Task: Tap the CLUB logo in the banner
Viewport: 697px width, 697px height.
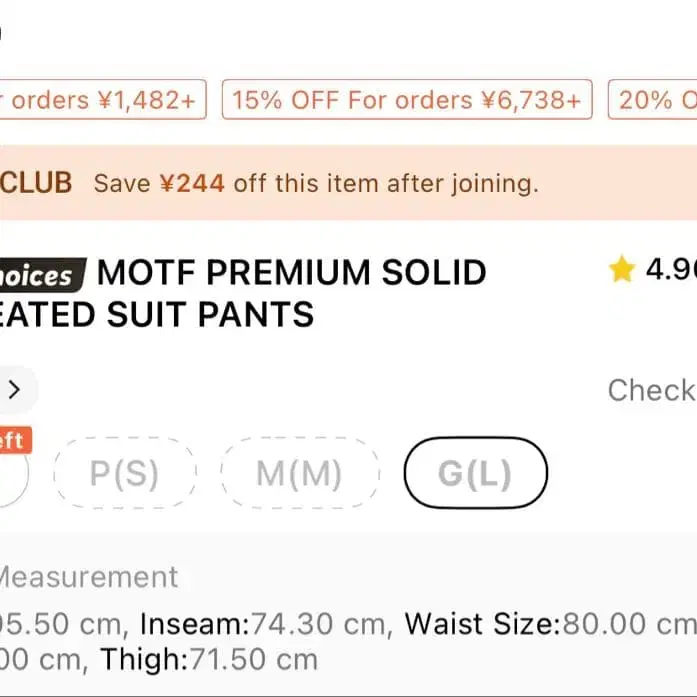Action: 36,183
